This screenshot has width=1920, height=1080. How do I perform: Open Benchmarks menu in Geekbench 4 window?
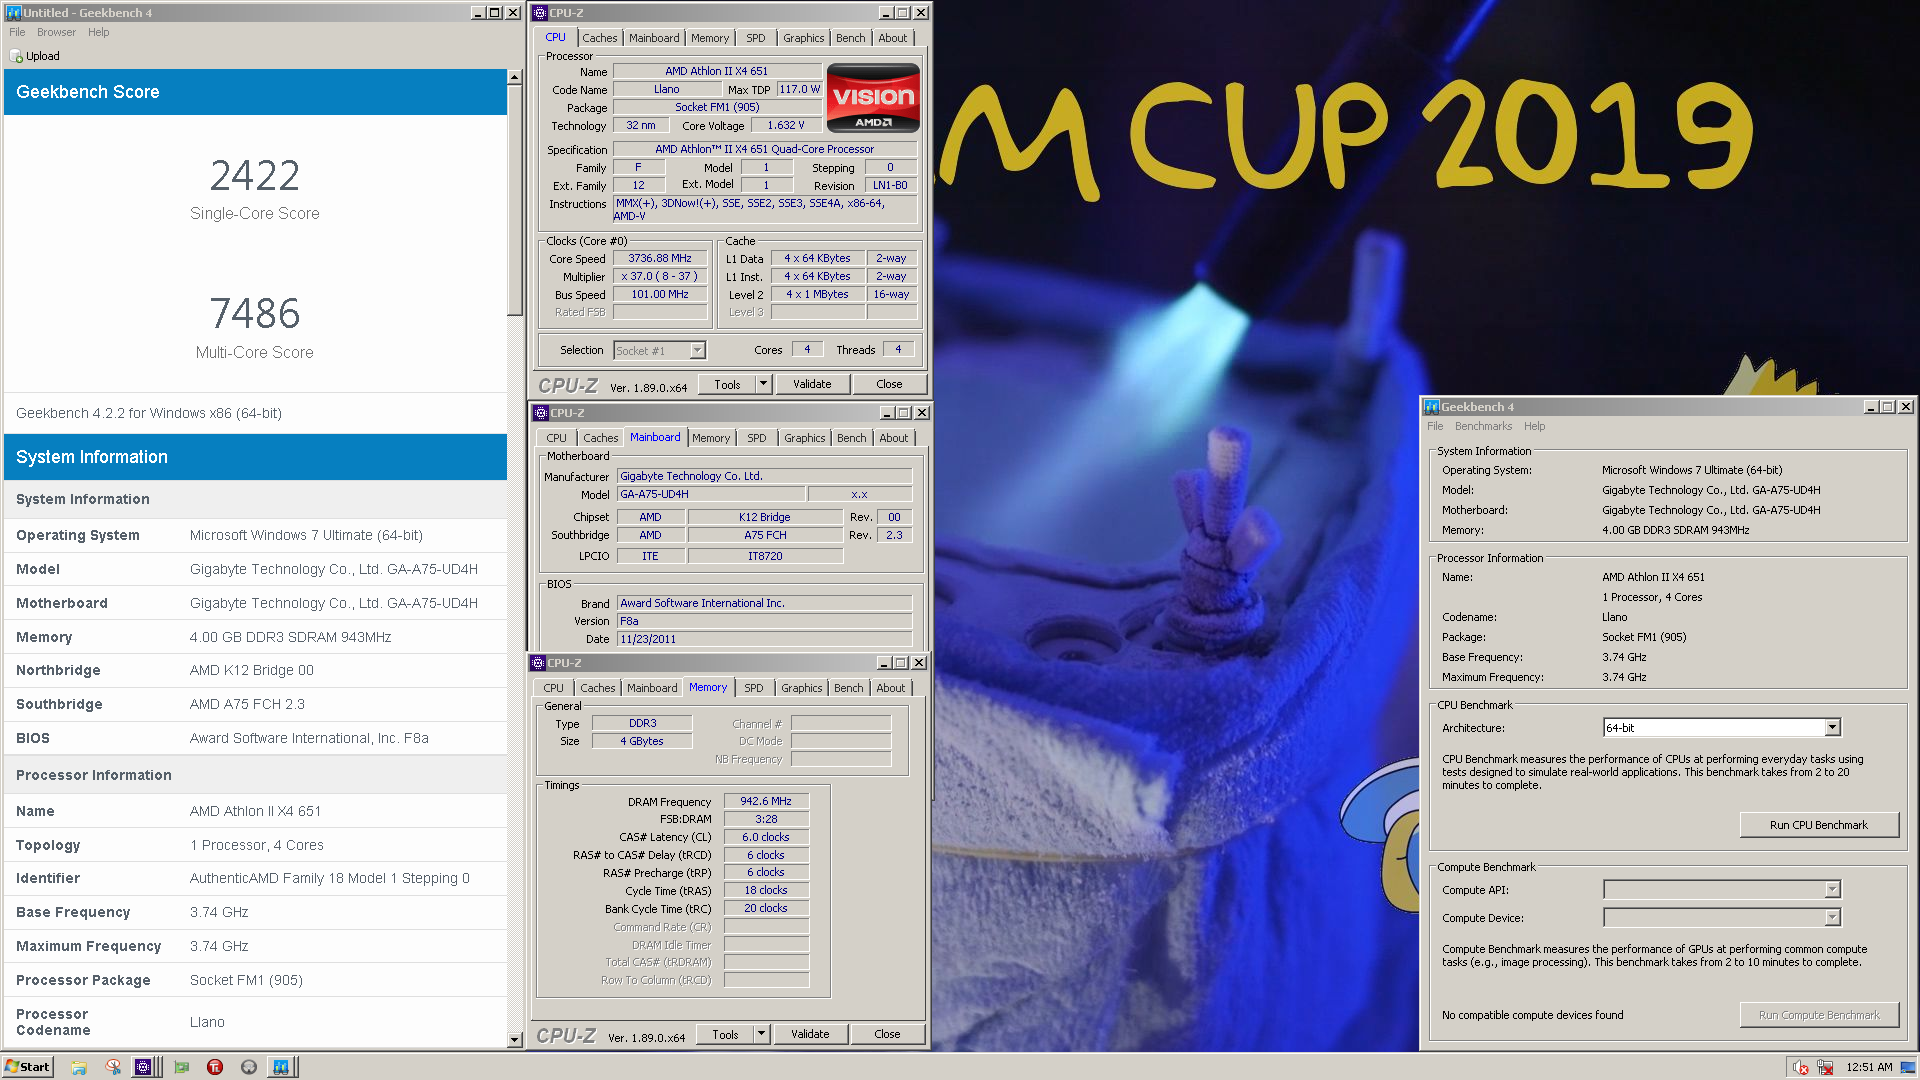(1483, 426)
